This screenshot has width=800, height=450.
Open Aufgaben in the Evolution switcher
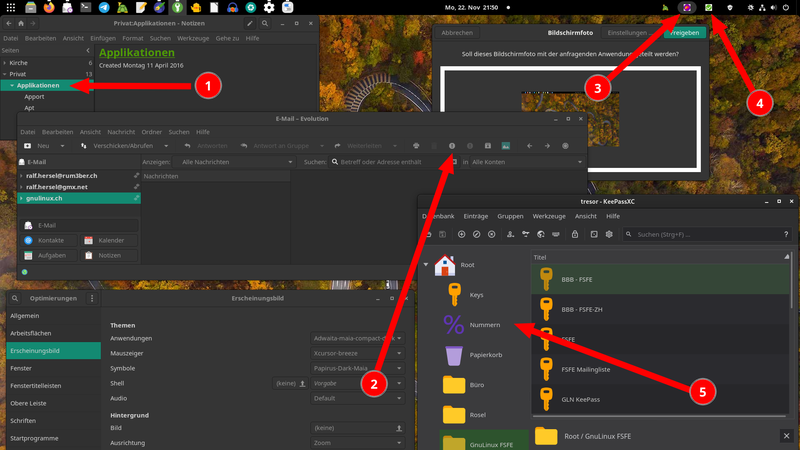(x=49, y=256)
